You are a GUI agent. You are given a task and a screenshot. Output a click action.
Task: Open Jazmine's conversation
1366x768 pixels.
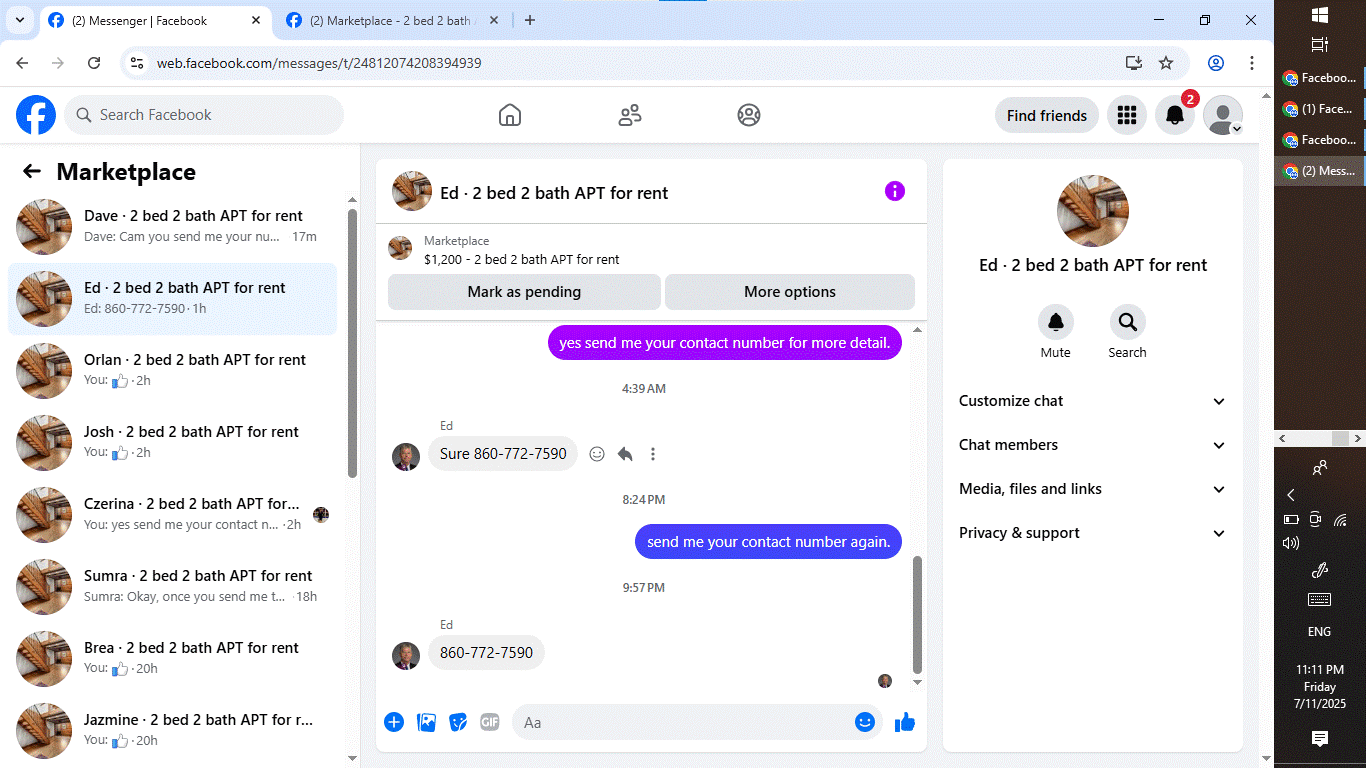[x=173, y=731]
